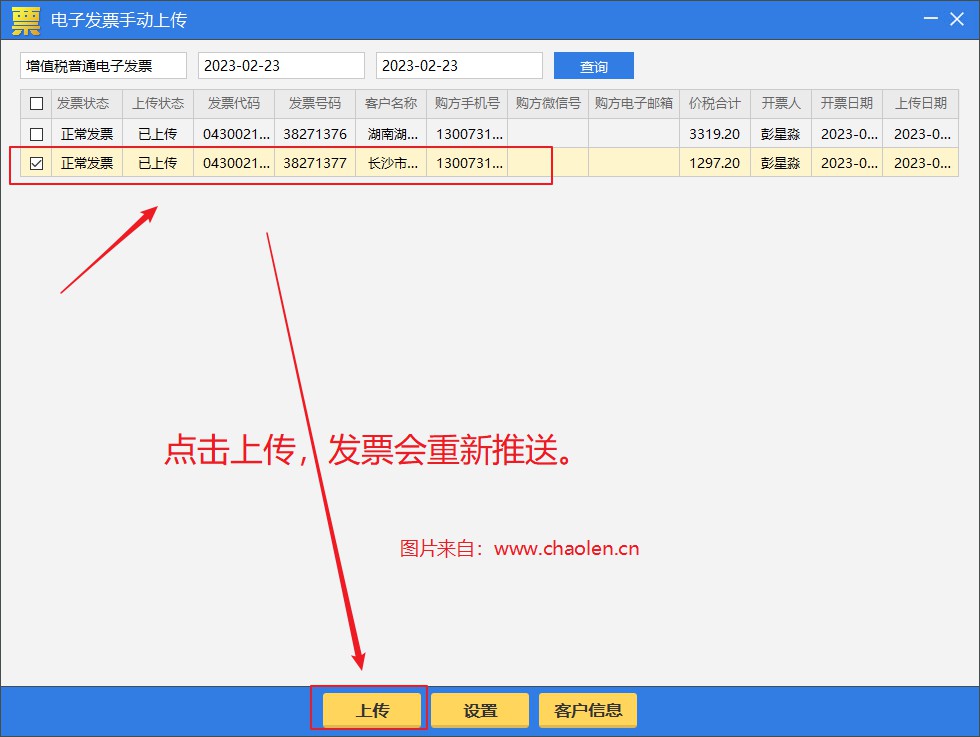Viewport: 980px width, 737px height.
Task: Click the 发票号码 column header
Action: click(315, 103)
